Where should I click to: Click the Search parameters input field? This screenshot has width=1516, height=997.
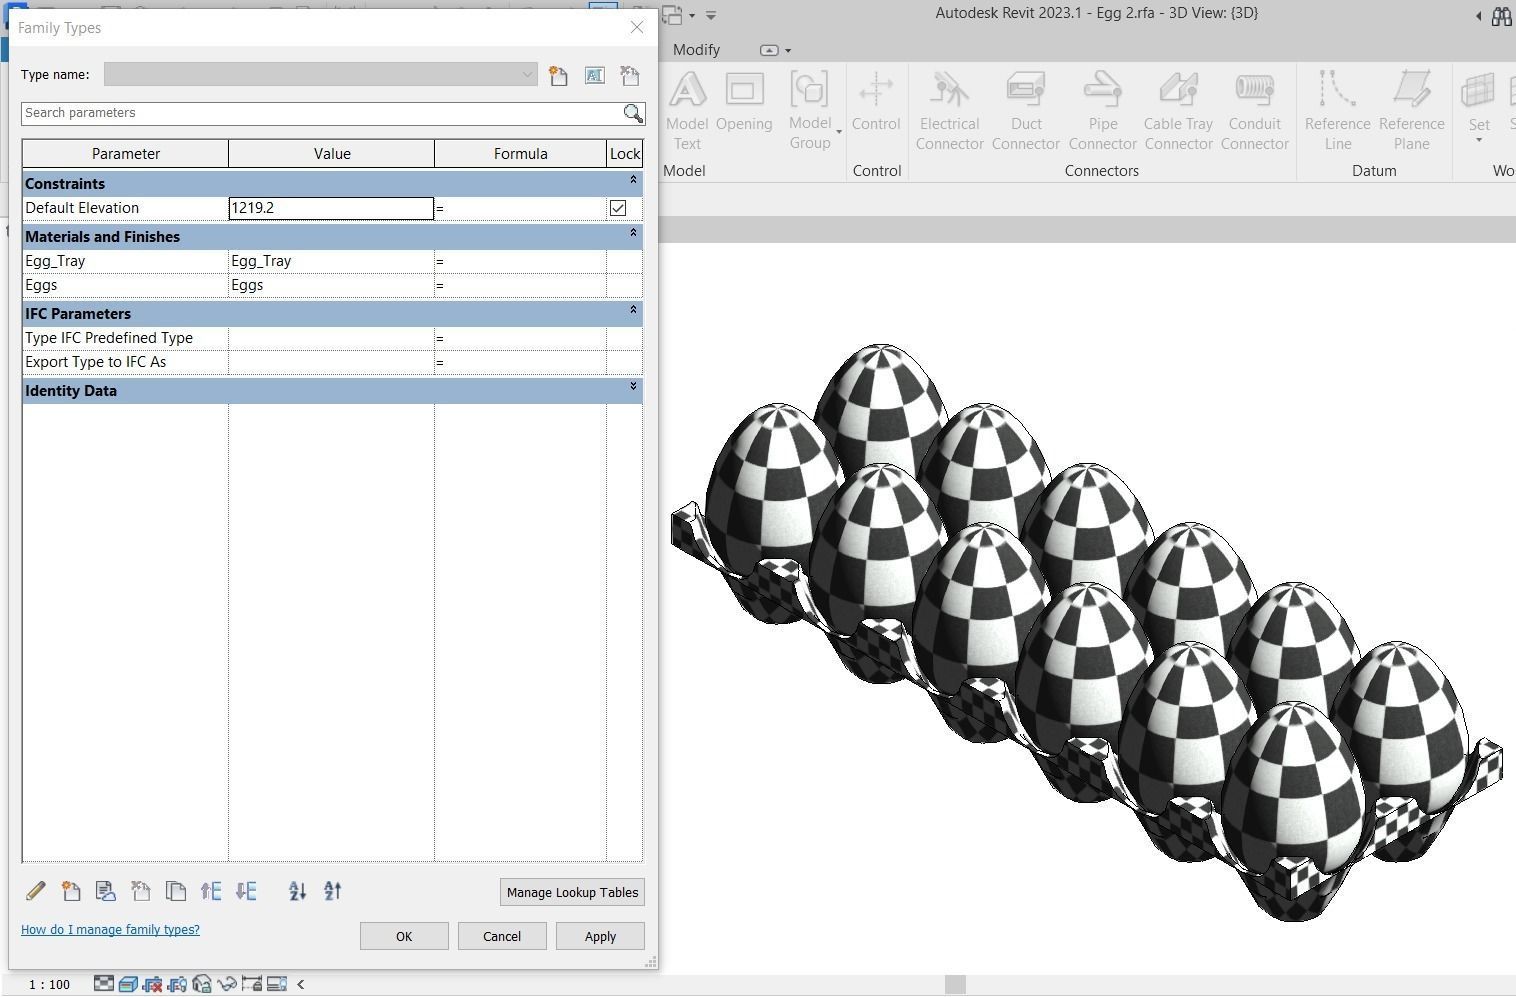click(322, 113)
